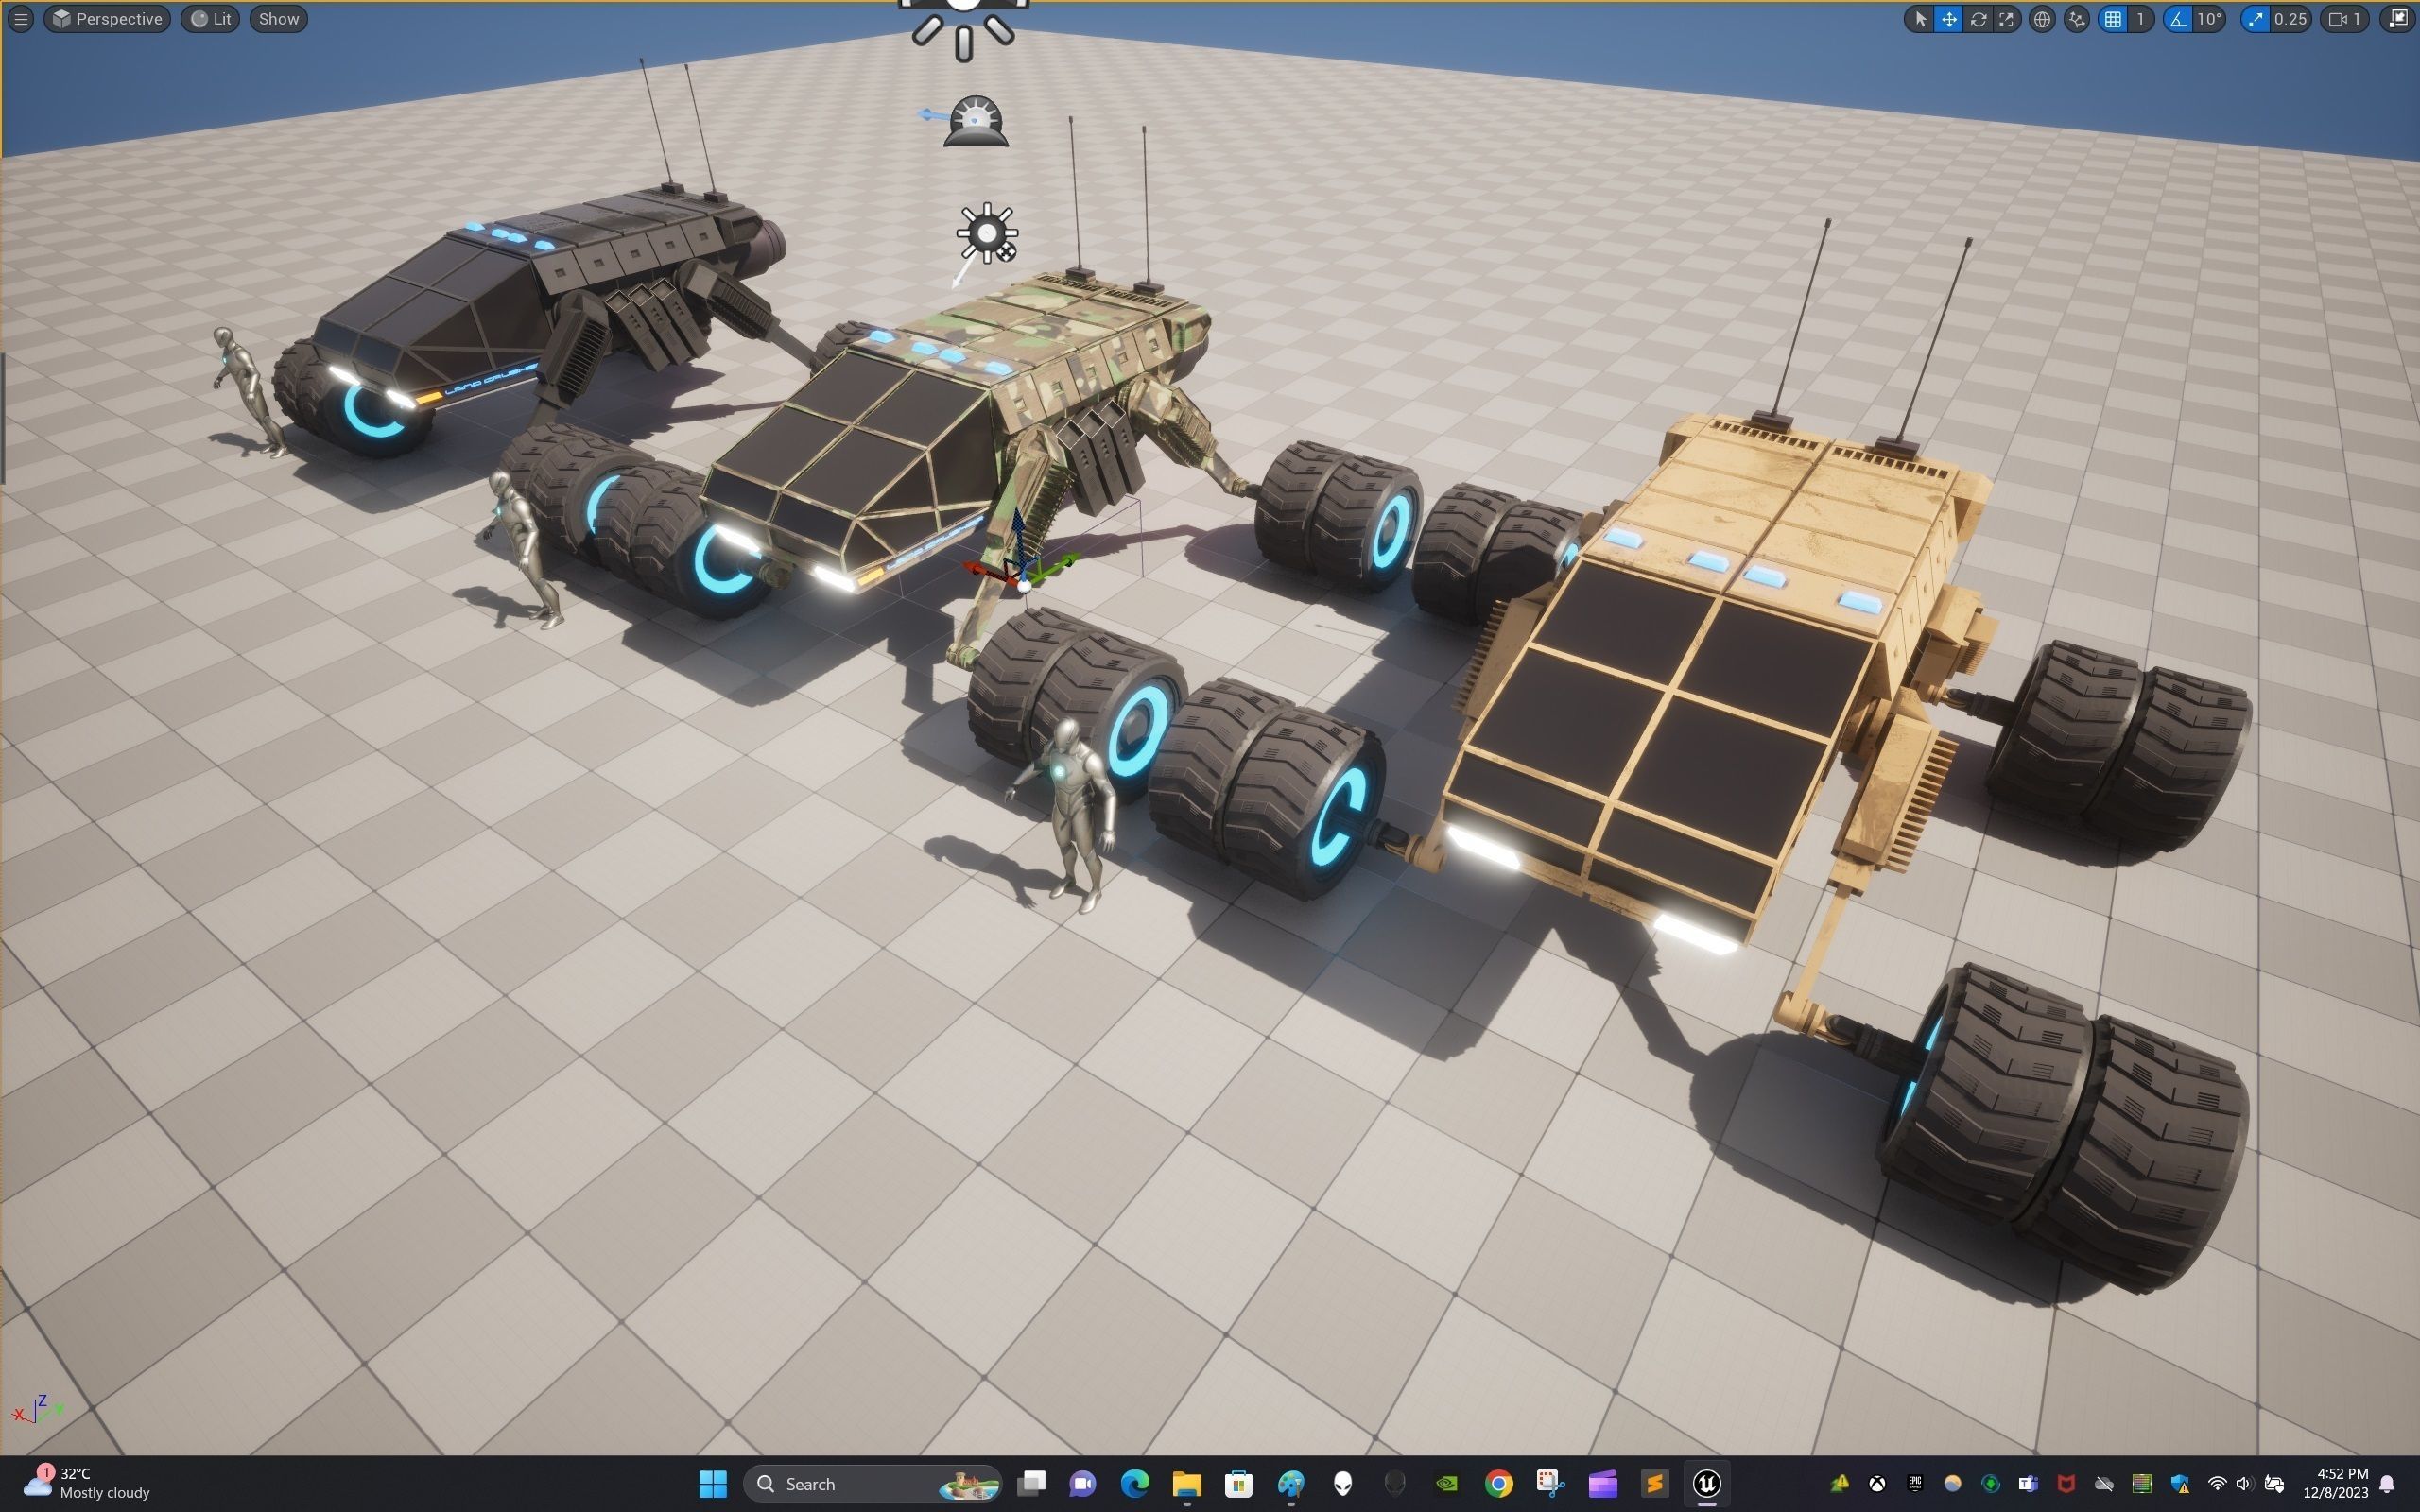The image size is (2420, 1512).
Task: Open the Windows Start menu
Action: (x=713, y=1484)
